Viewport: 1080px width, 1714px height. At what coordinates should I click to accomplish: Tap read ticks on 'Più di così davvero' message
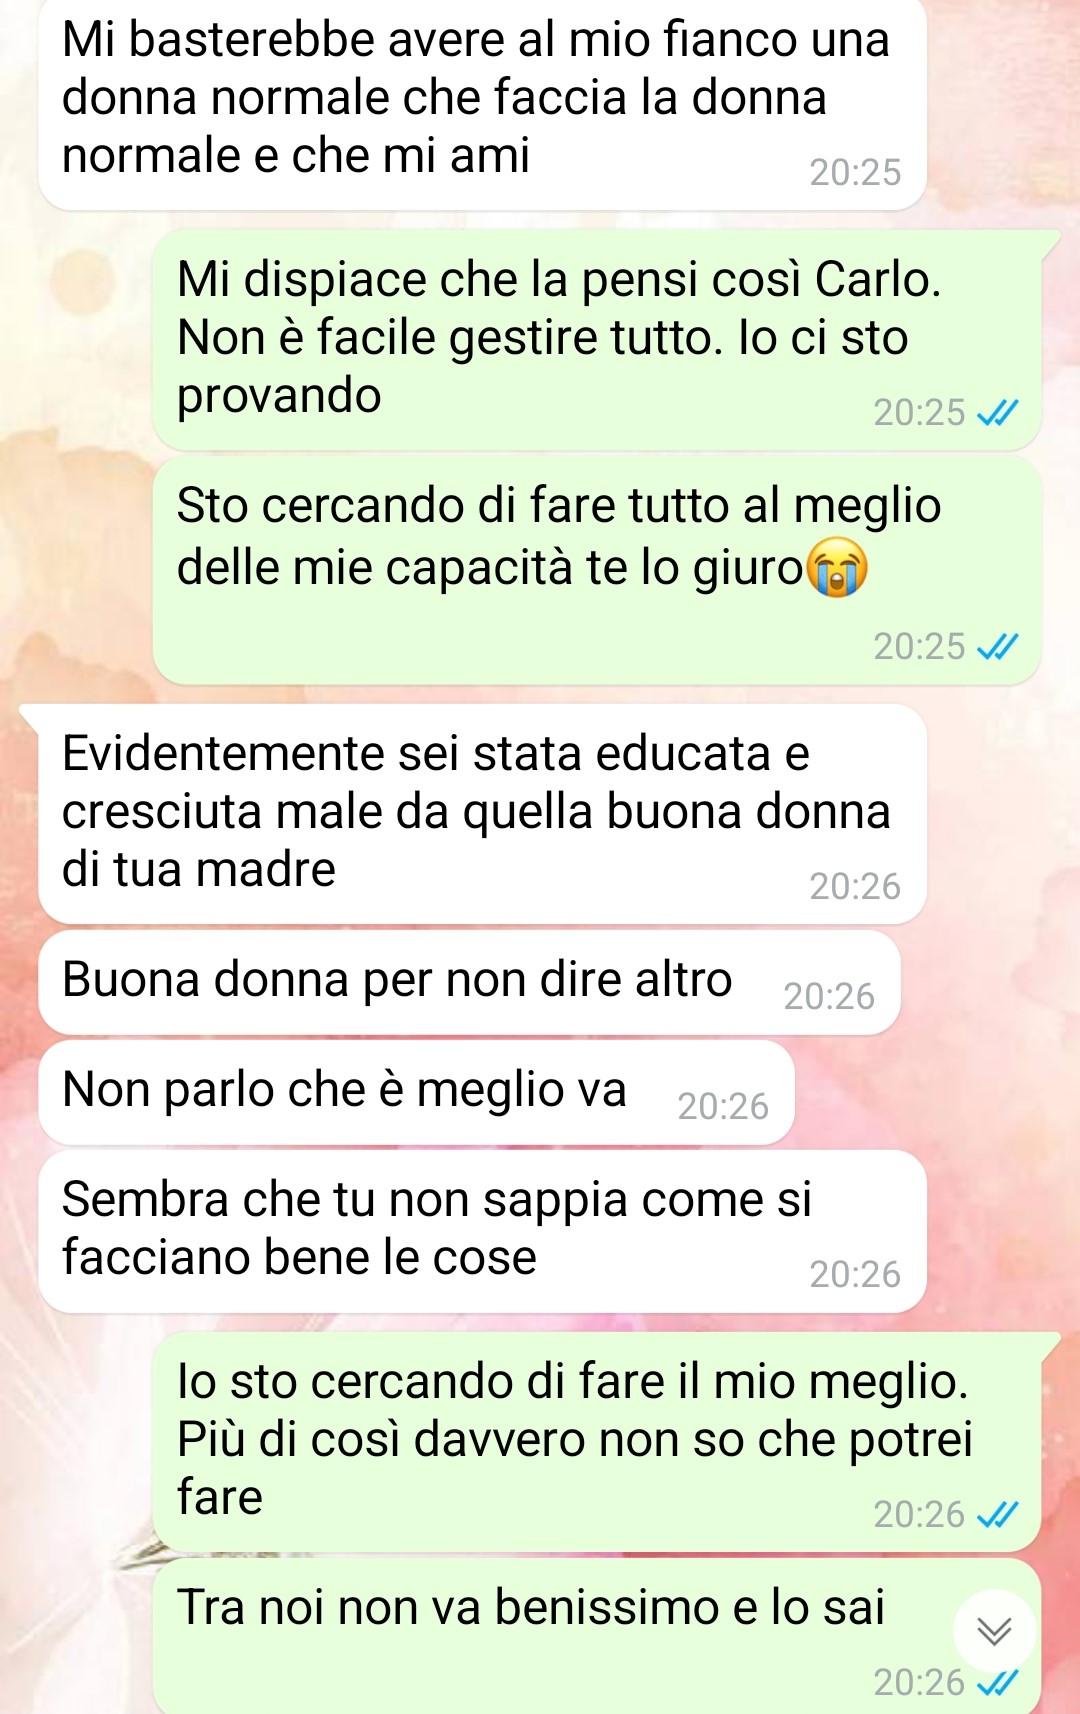pyautogui.click(x=997, y=1515)
